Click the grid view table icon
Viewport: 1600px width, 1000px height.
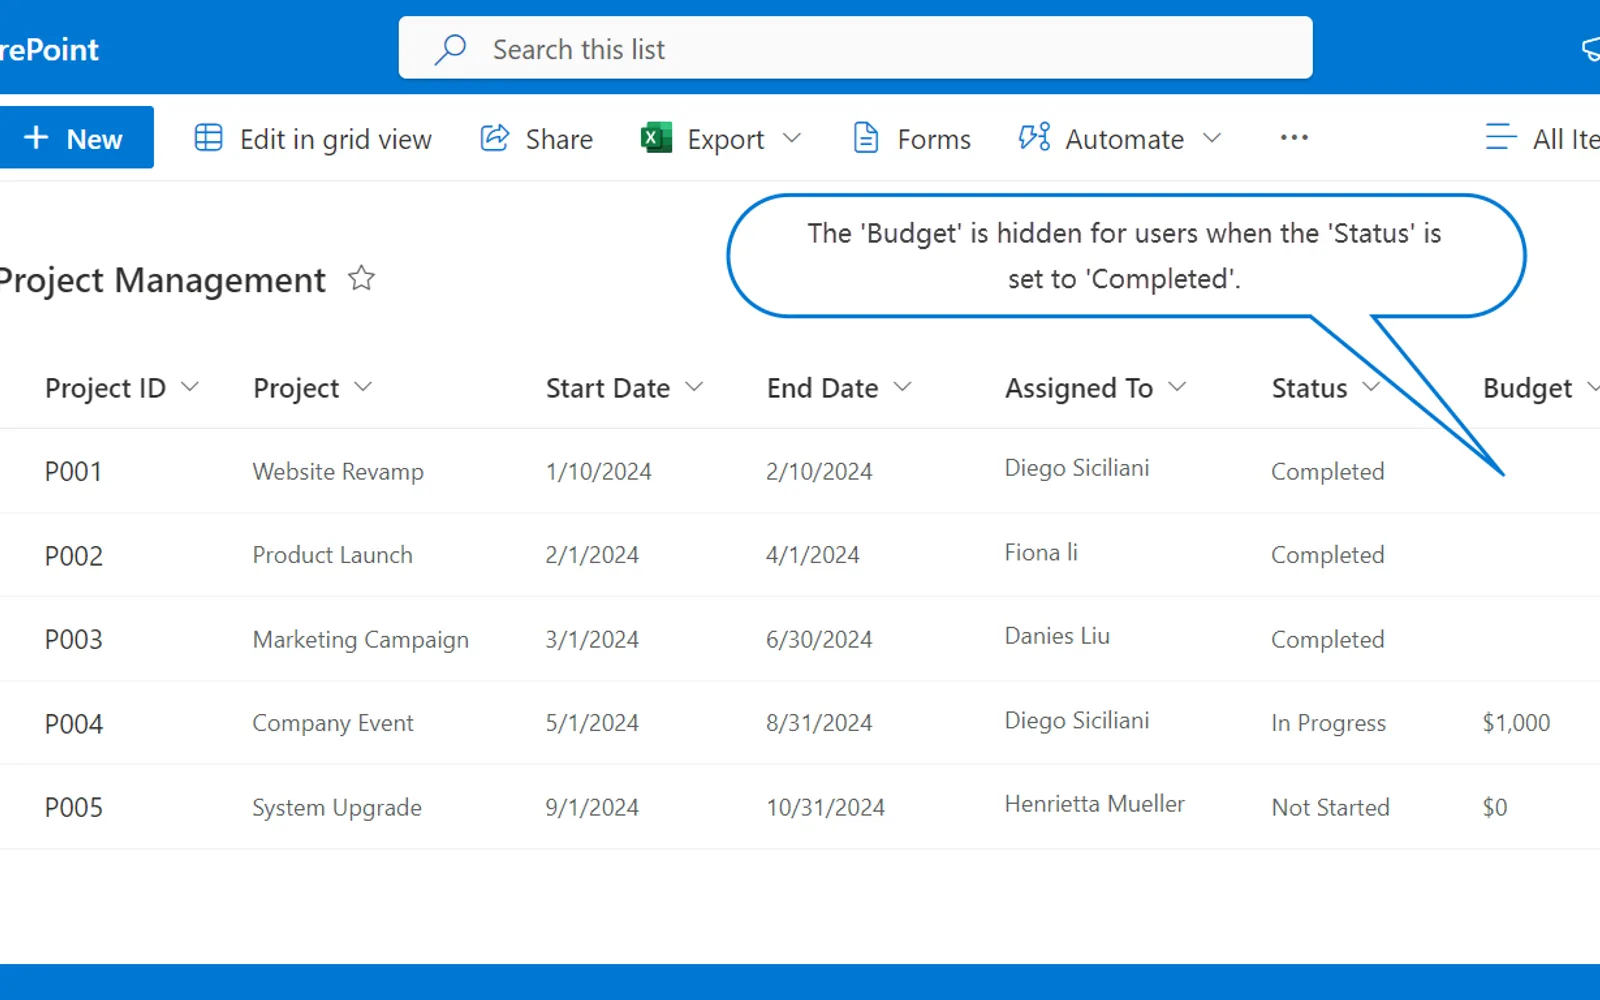tap(208, 138)
